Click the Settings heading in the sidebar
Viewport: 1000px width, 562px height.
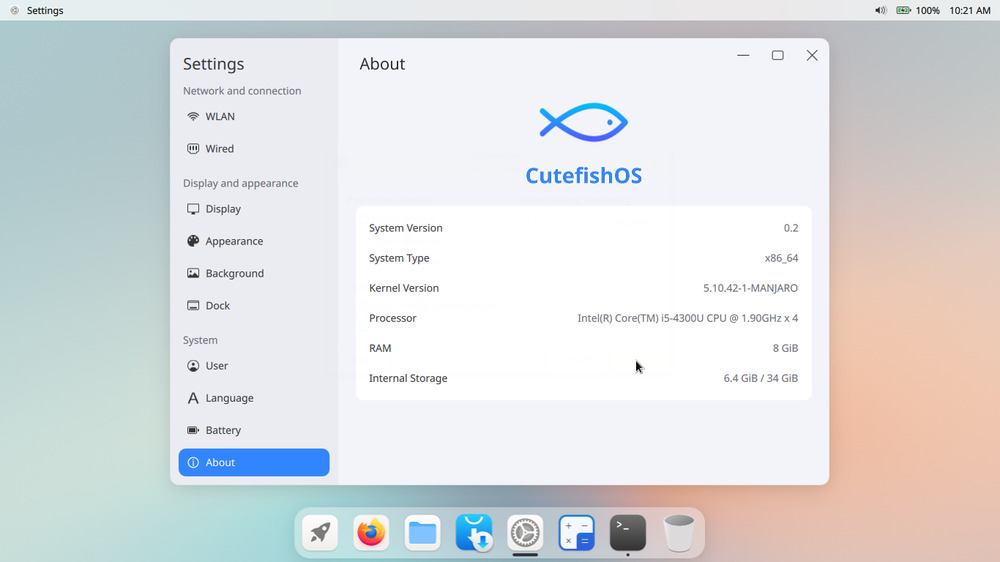pyautogui.click(x=214, y=64)
